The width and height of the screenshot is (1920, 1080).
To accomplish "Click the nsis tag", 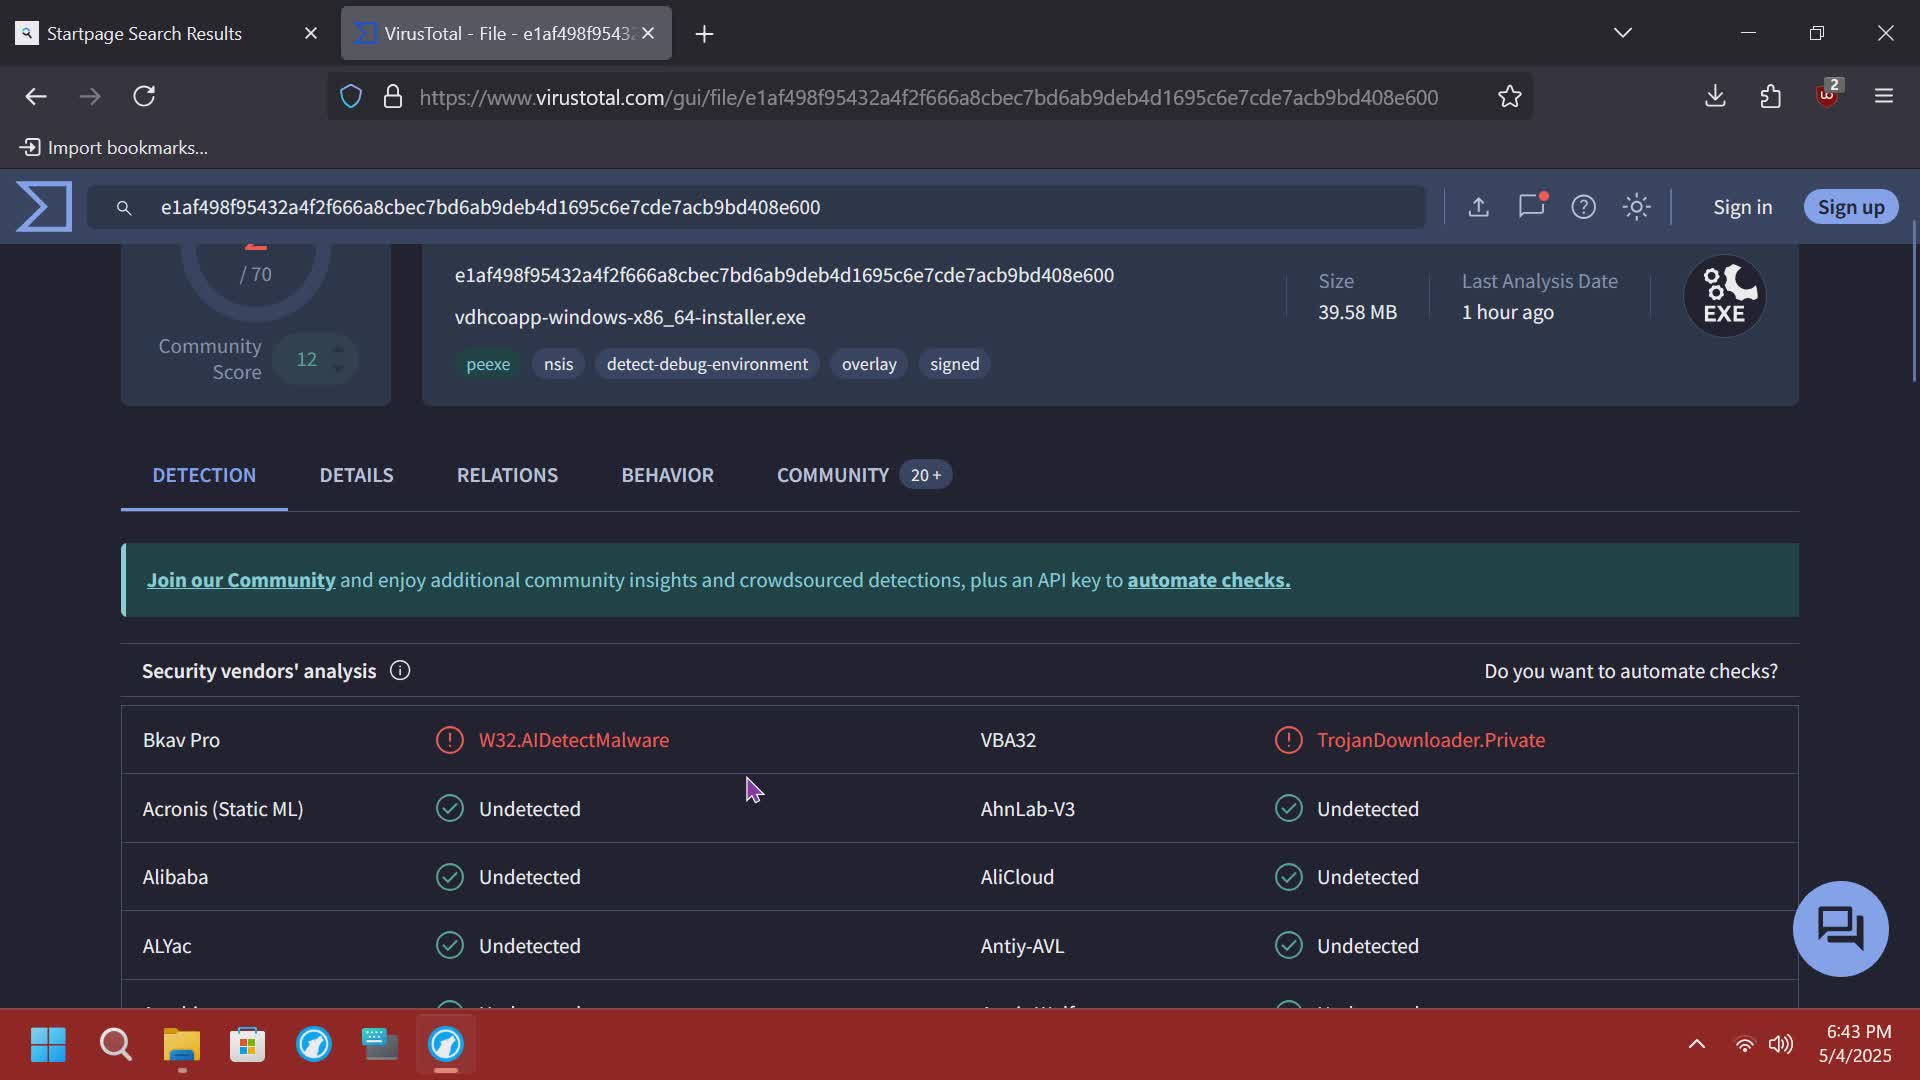I will [x=558, y=364].
